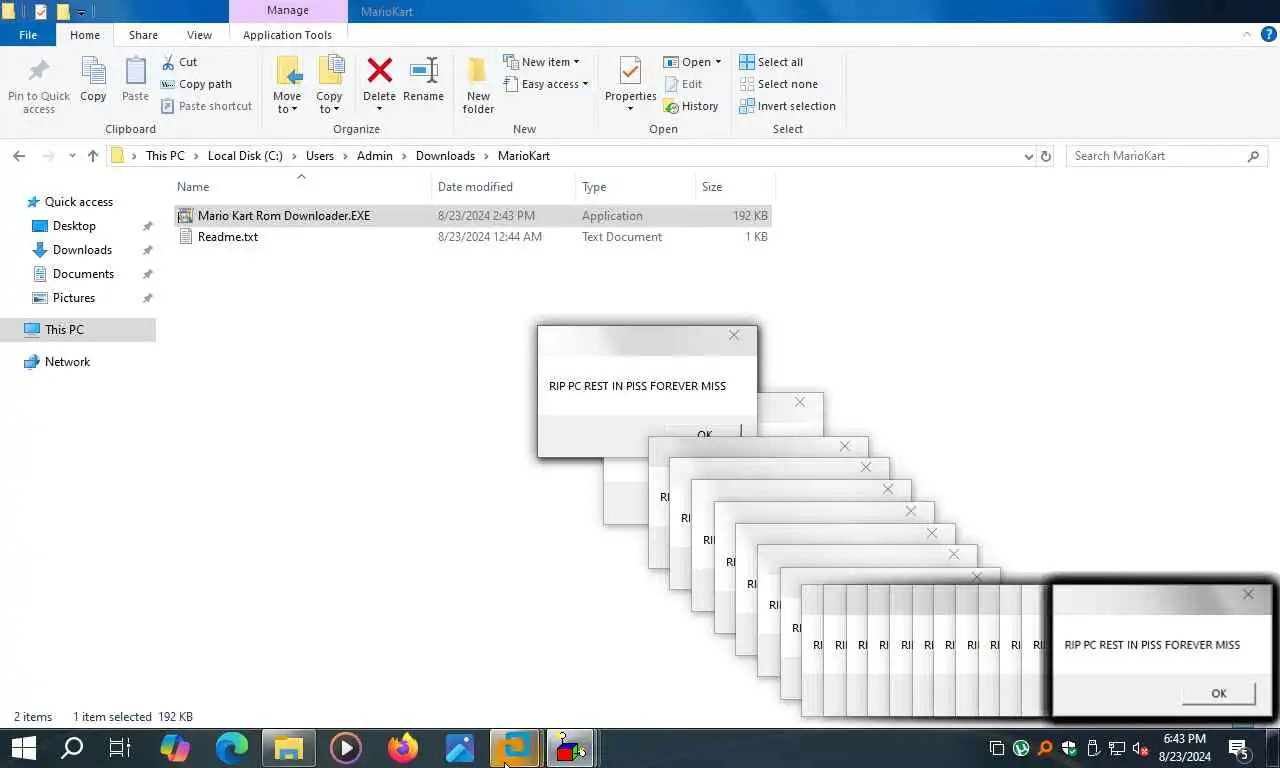Collapse the ribbon with the chevron

(x=1246, y=34)
